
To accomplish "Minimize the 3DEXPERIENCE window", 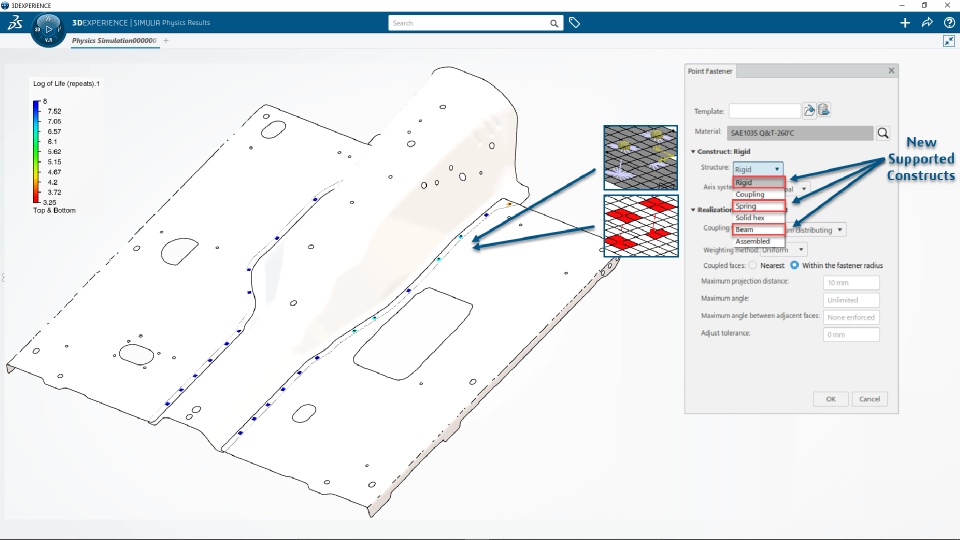I will point(902,5).
